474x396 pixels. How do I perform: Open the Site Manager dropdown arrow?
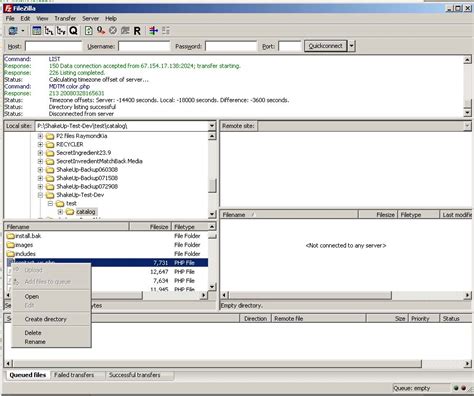tap(23, 31)
